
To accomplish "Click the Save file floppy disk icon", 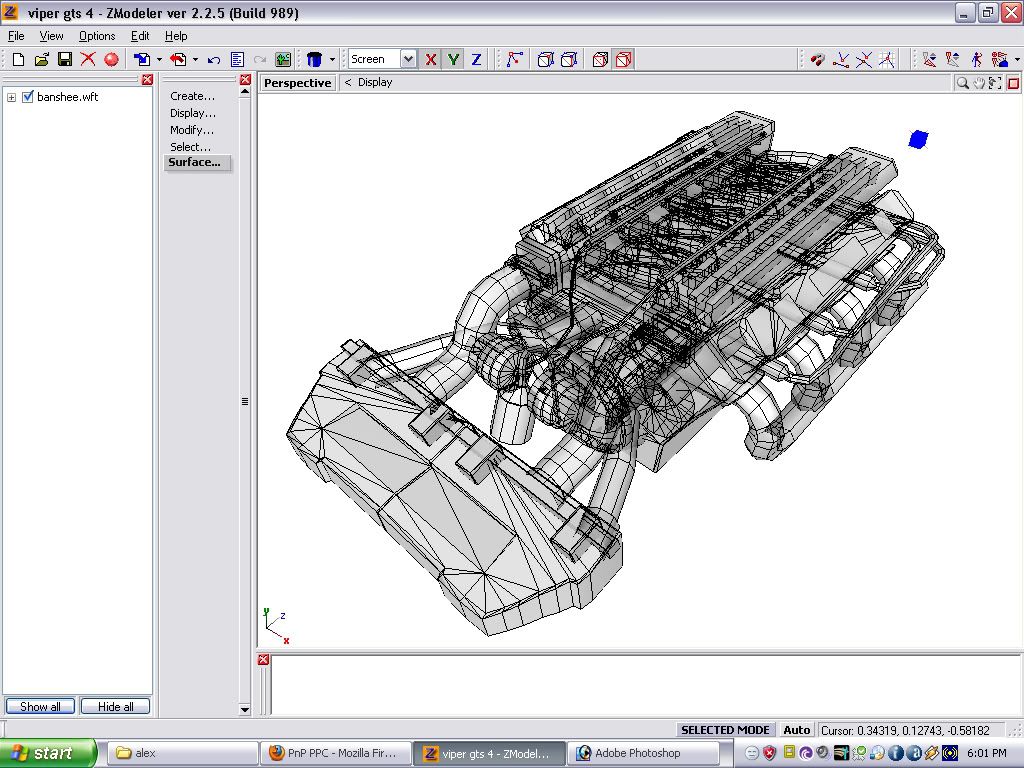I will coord(64,60).
